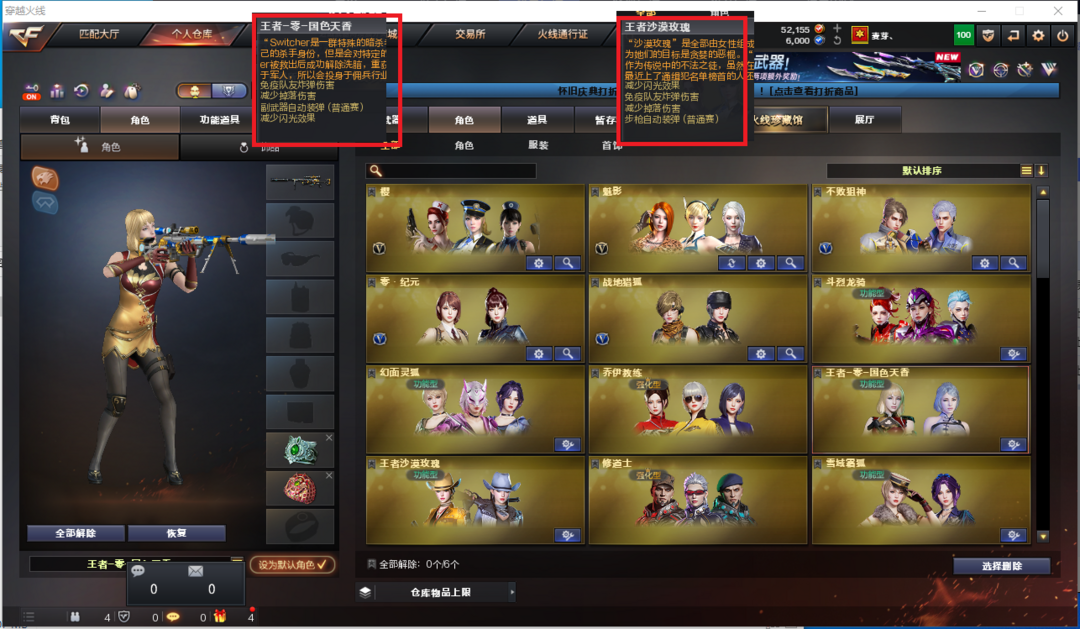
Task: Switch to the shield mode toggle
Action: (x=229, y=91)
